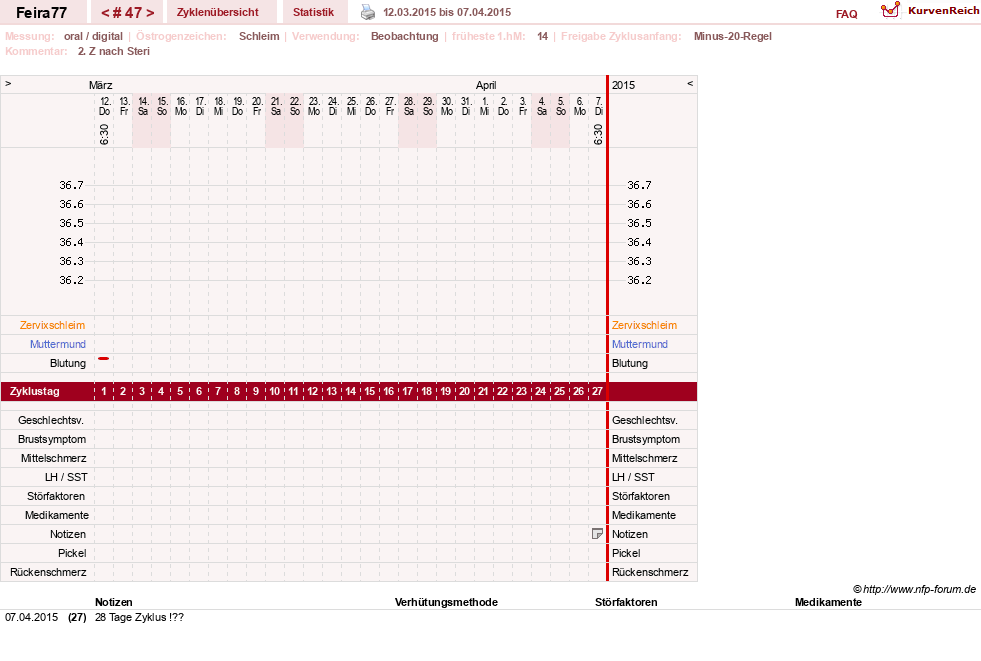Image resolution: width=981 pixels, height=661 pixels.
Task: Click the Verhütungsmethode column header
Action: (x=446, y=602)
